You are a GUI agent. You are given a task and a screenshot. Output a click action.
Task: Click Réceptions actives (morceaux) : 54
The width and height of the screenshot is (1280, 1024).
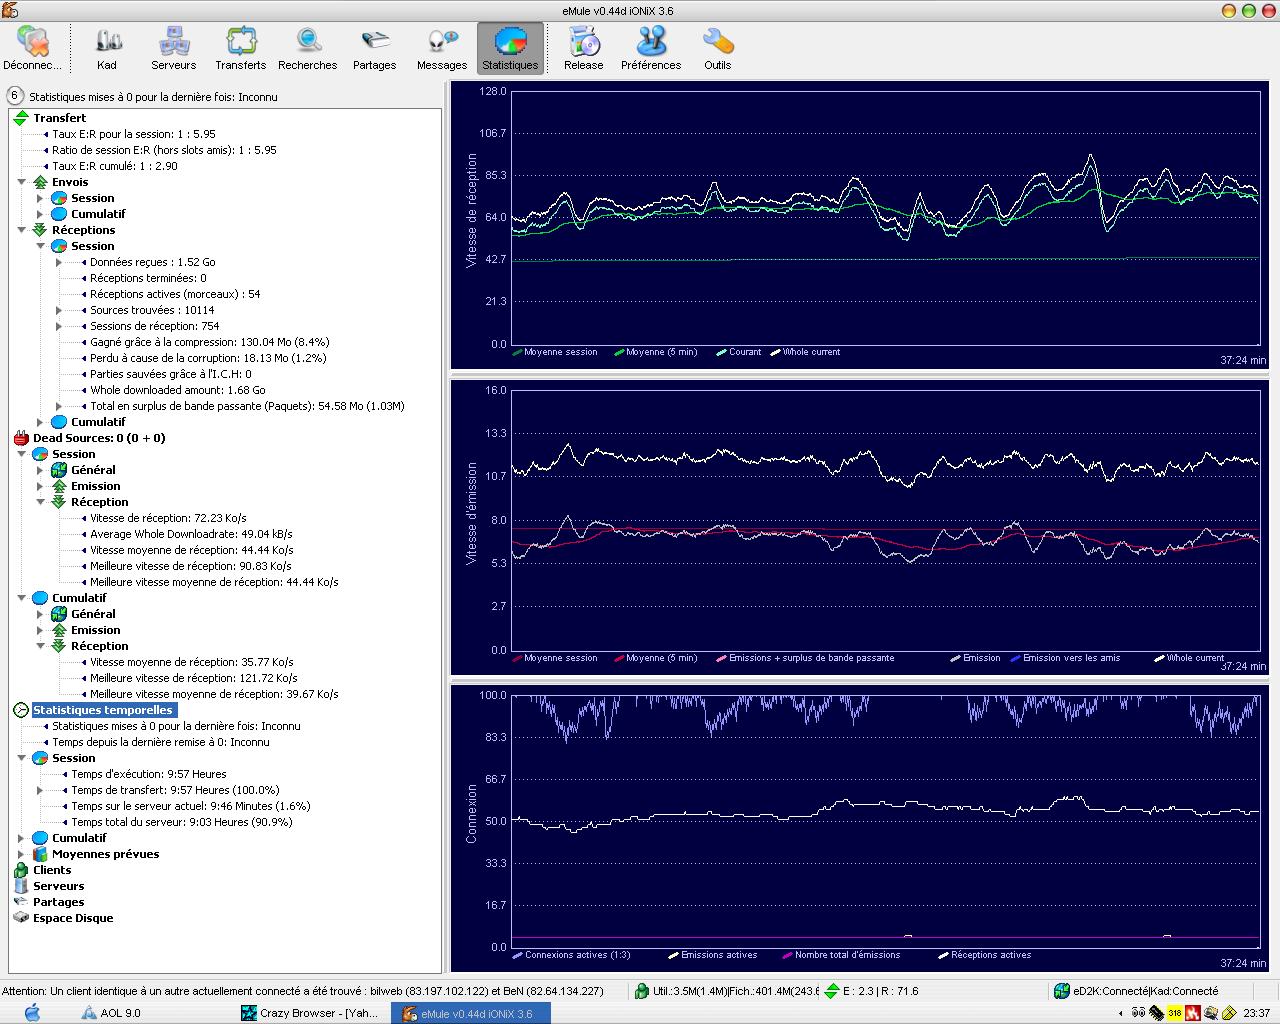(x=175, y=294)
